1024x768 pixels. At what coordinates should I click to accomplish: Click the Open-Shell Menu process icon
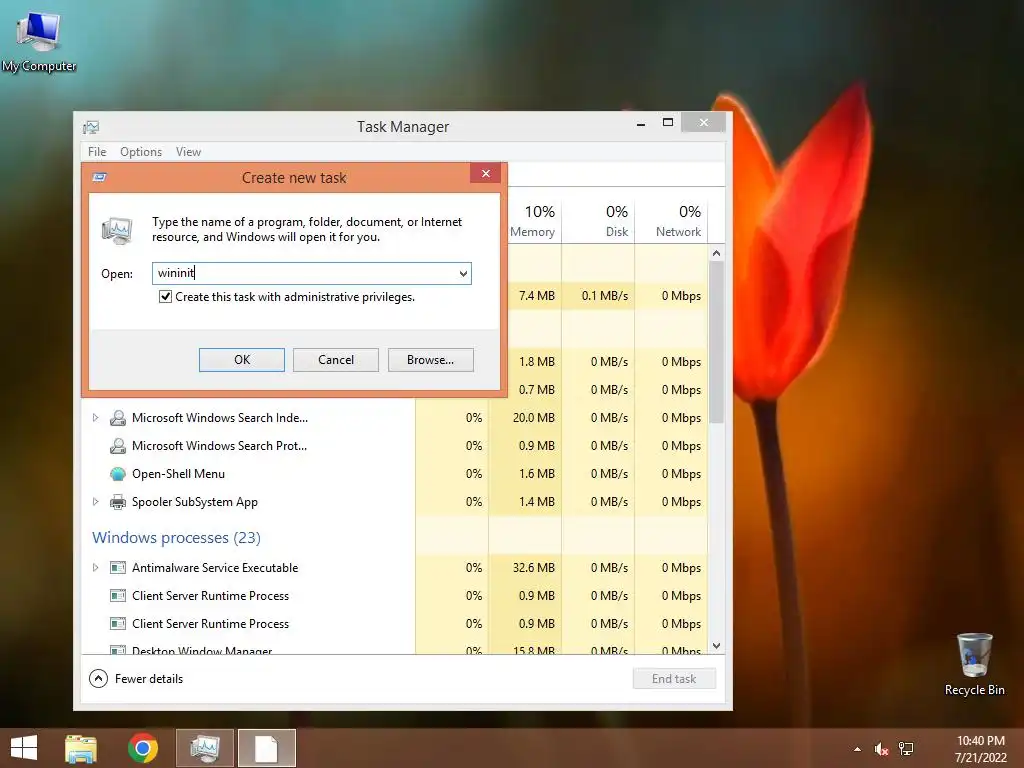[x=118, y=474]
